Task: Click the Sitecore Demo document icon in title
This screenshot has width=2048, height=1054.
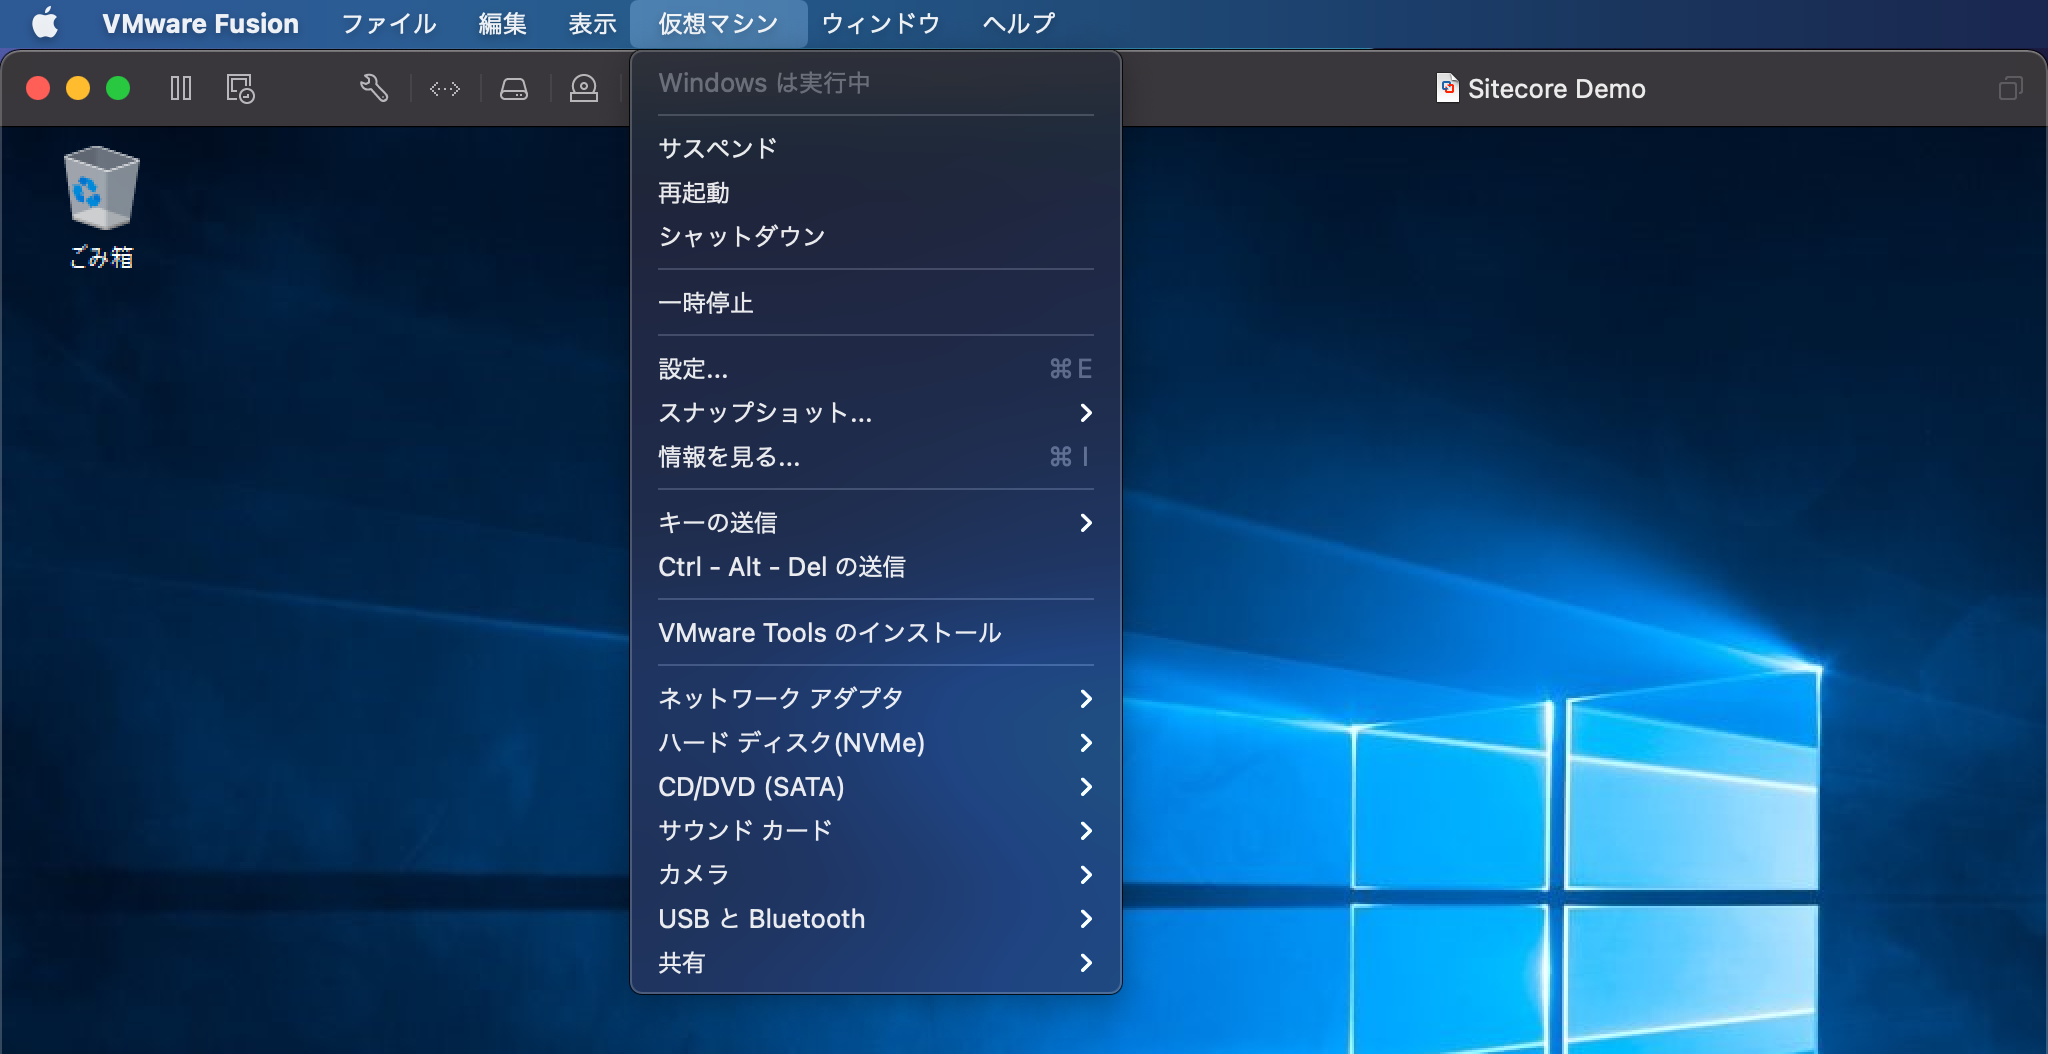Action: 1447,89
